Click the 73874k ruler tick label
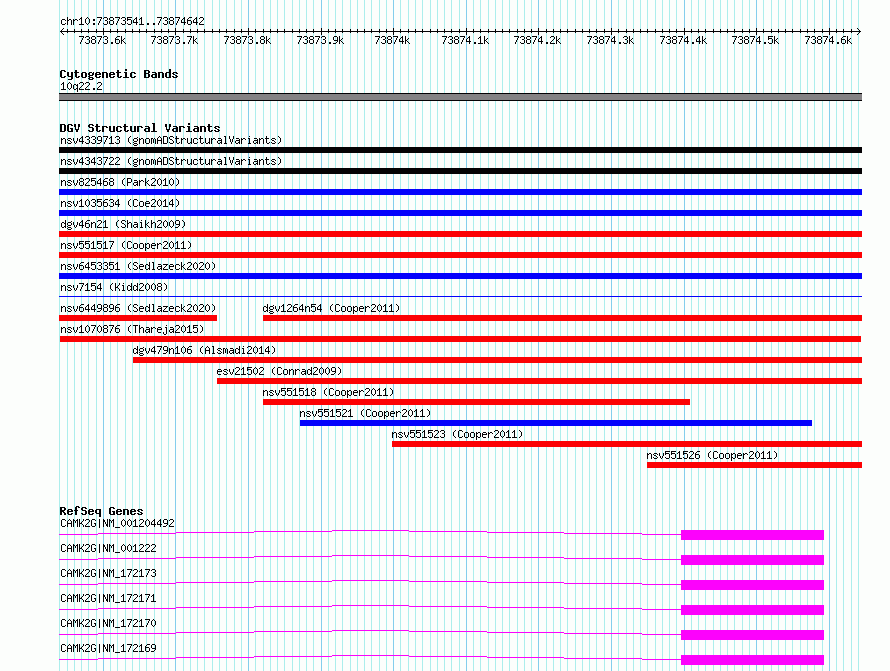 [392, 40]
